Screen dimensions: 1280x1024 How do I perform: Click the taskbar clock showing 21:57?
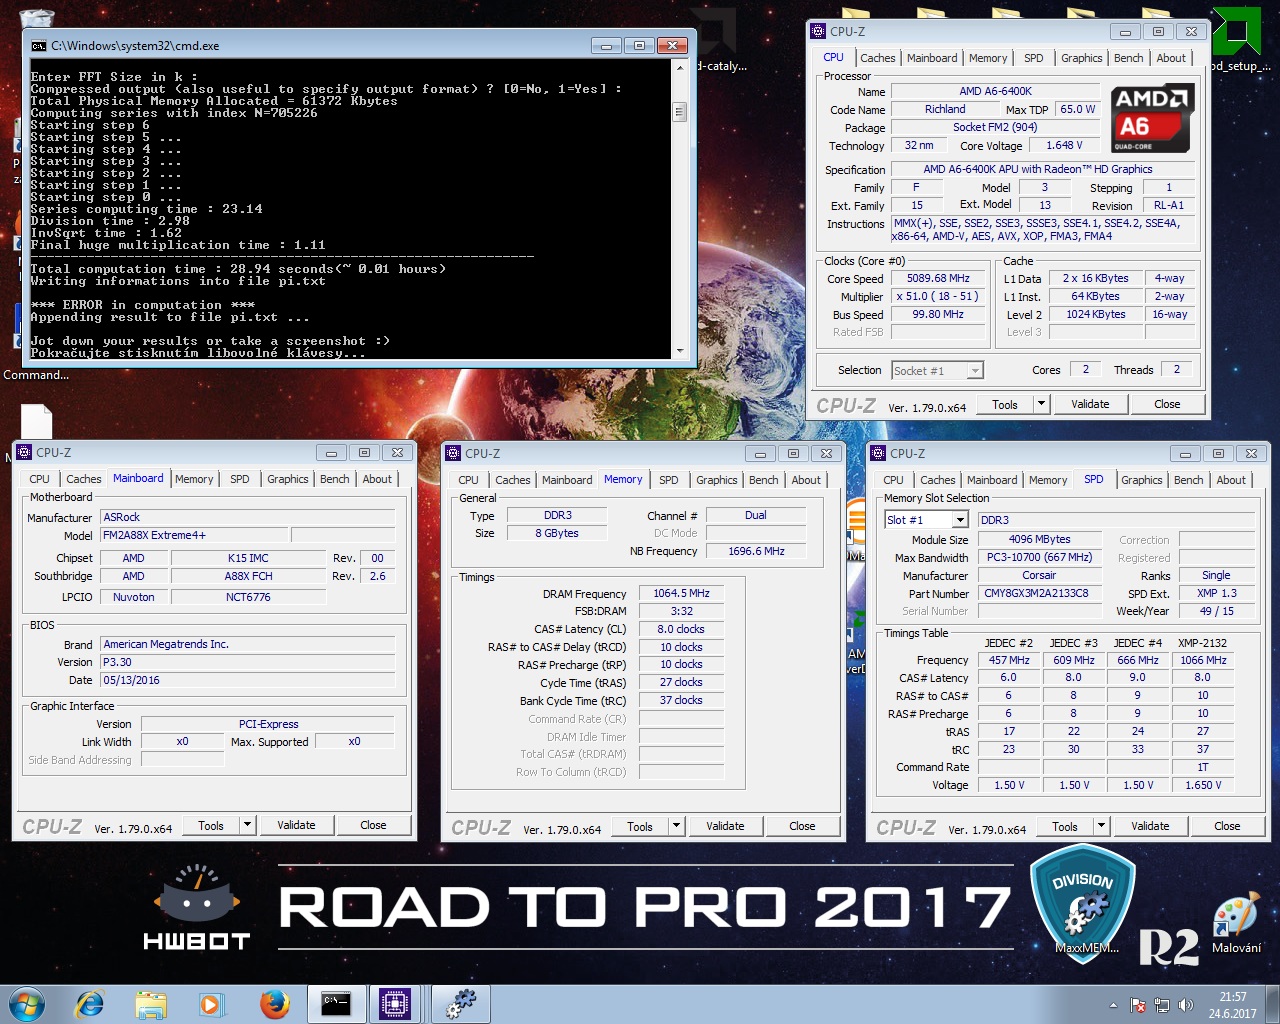click(x=1232, y=1004)
